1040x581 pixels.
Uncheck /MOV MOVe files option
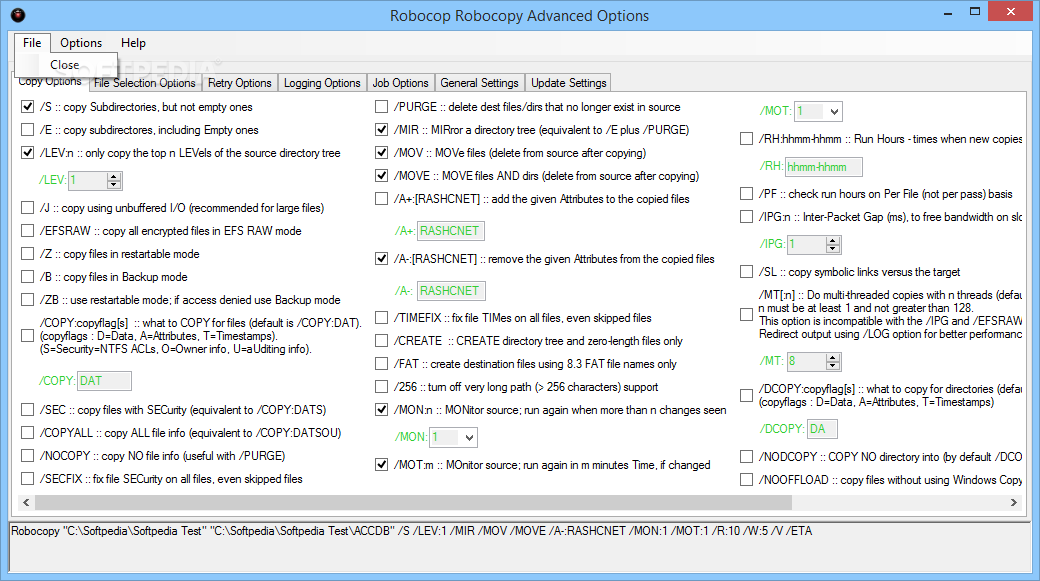coord(381,153)
